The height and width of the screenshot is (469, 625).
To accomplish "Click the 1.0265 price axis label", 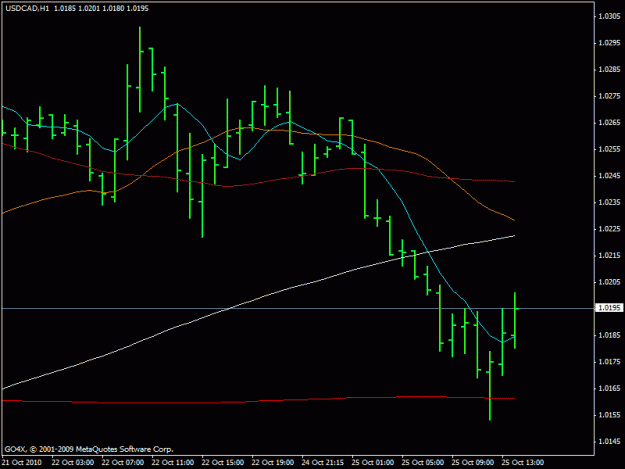I will pyautogui.click(x=610, y=122).
